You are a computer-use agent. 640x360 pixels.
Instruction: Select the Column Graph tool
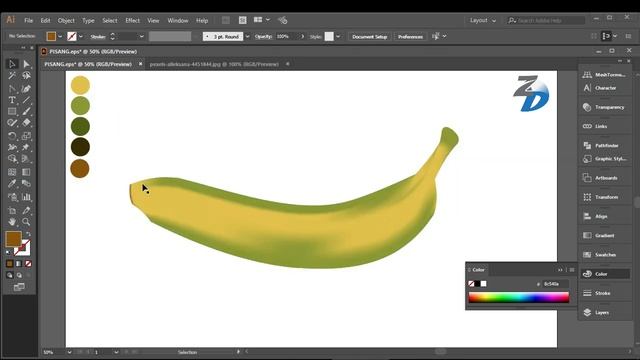click(x=27, y=197)
